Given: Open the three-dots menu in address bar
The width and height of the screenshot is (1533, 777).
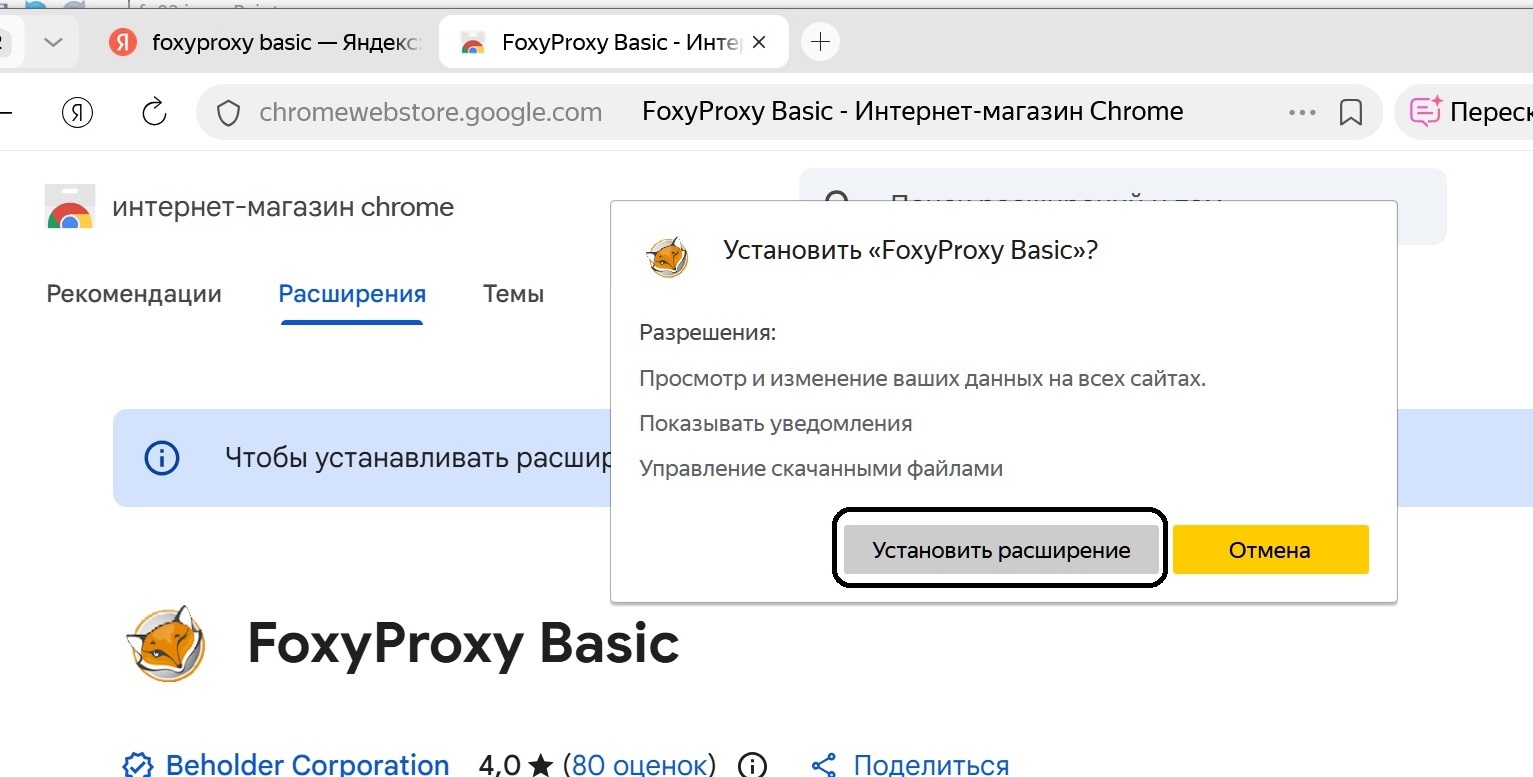Looking at the screenshot, I should tap(1302, 113).
